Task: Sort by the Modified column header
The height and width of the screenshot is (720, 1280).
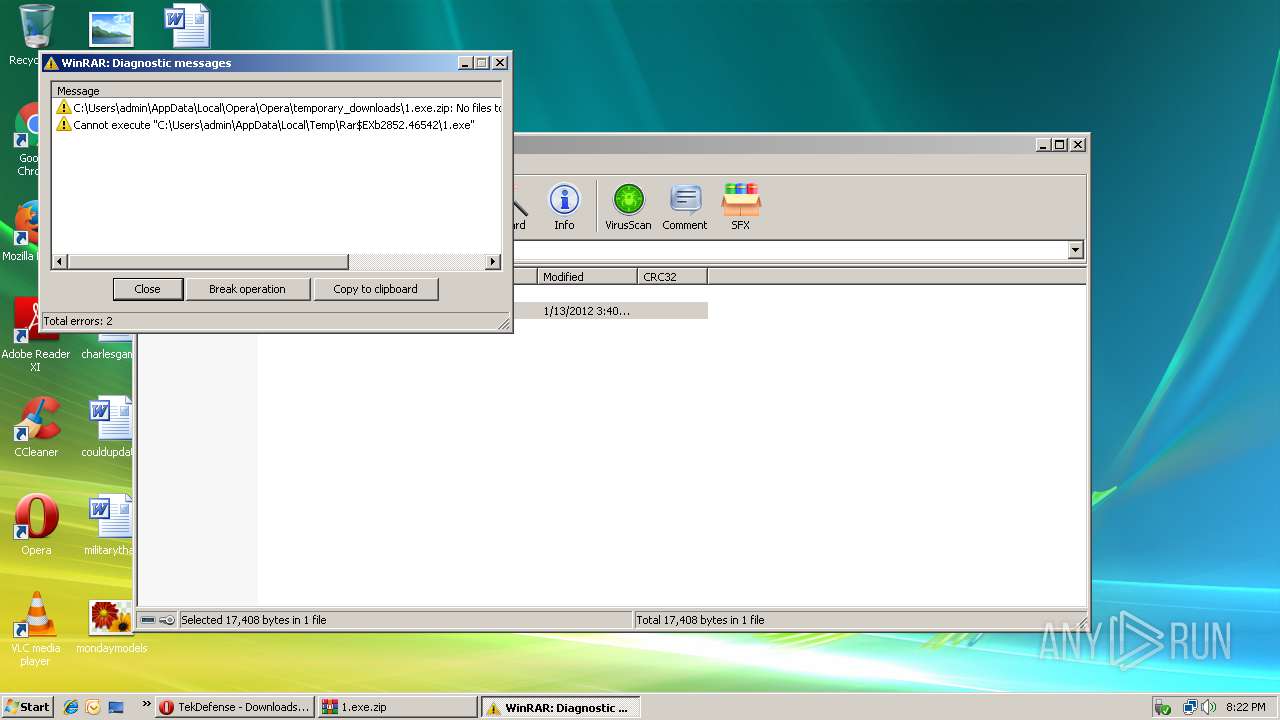Action: click(587, 277)
